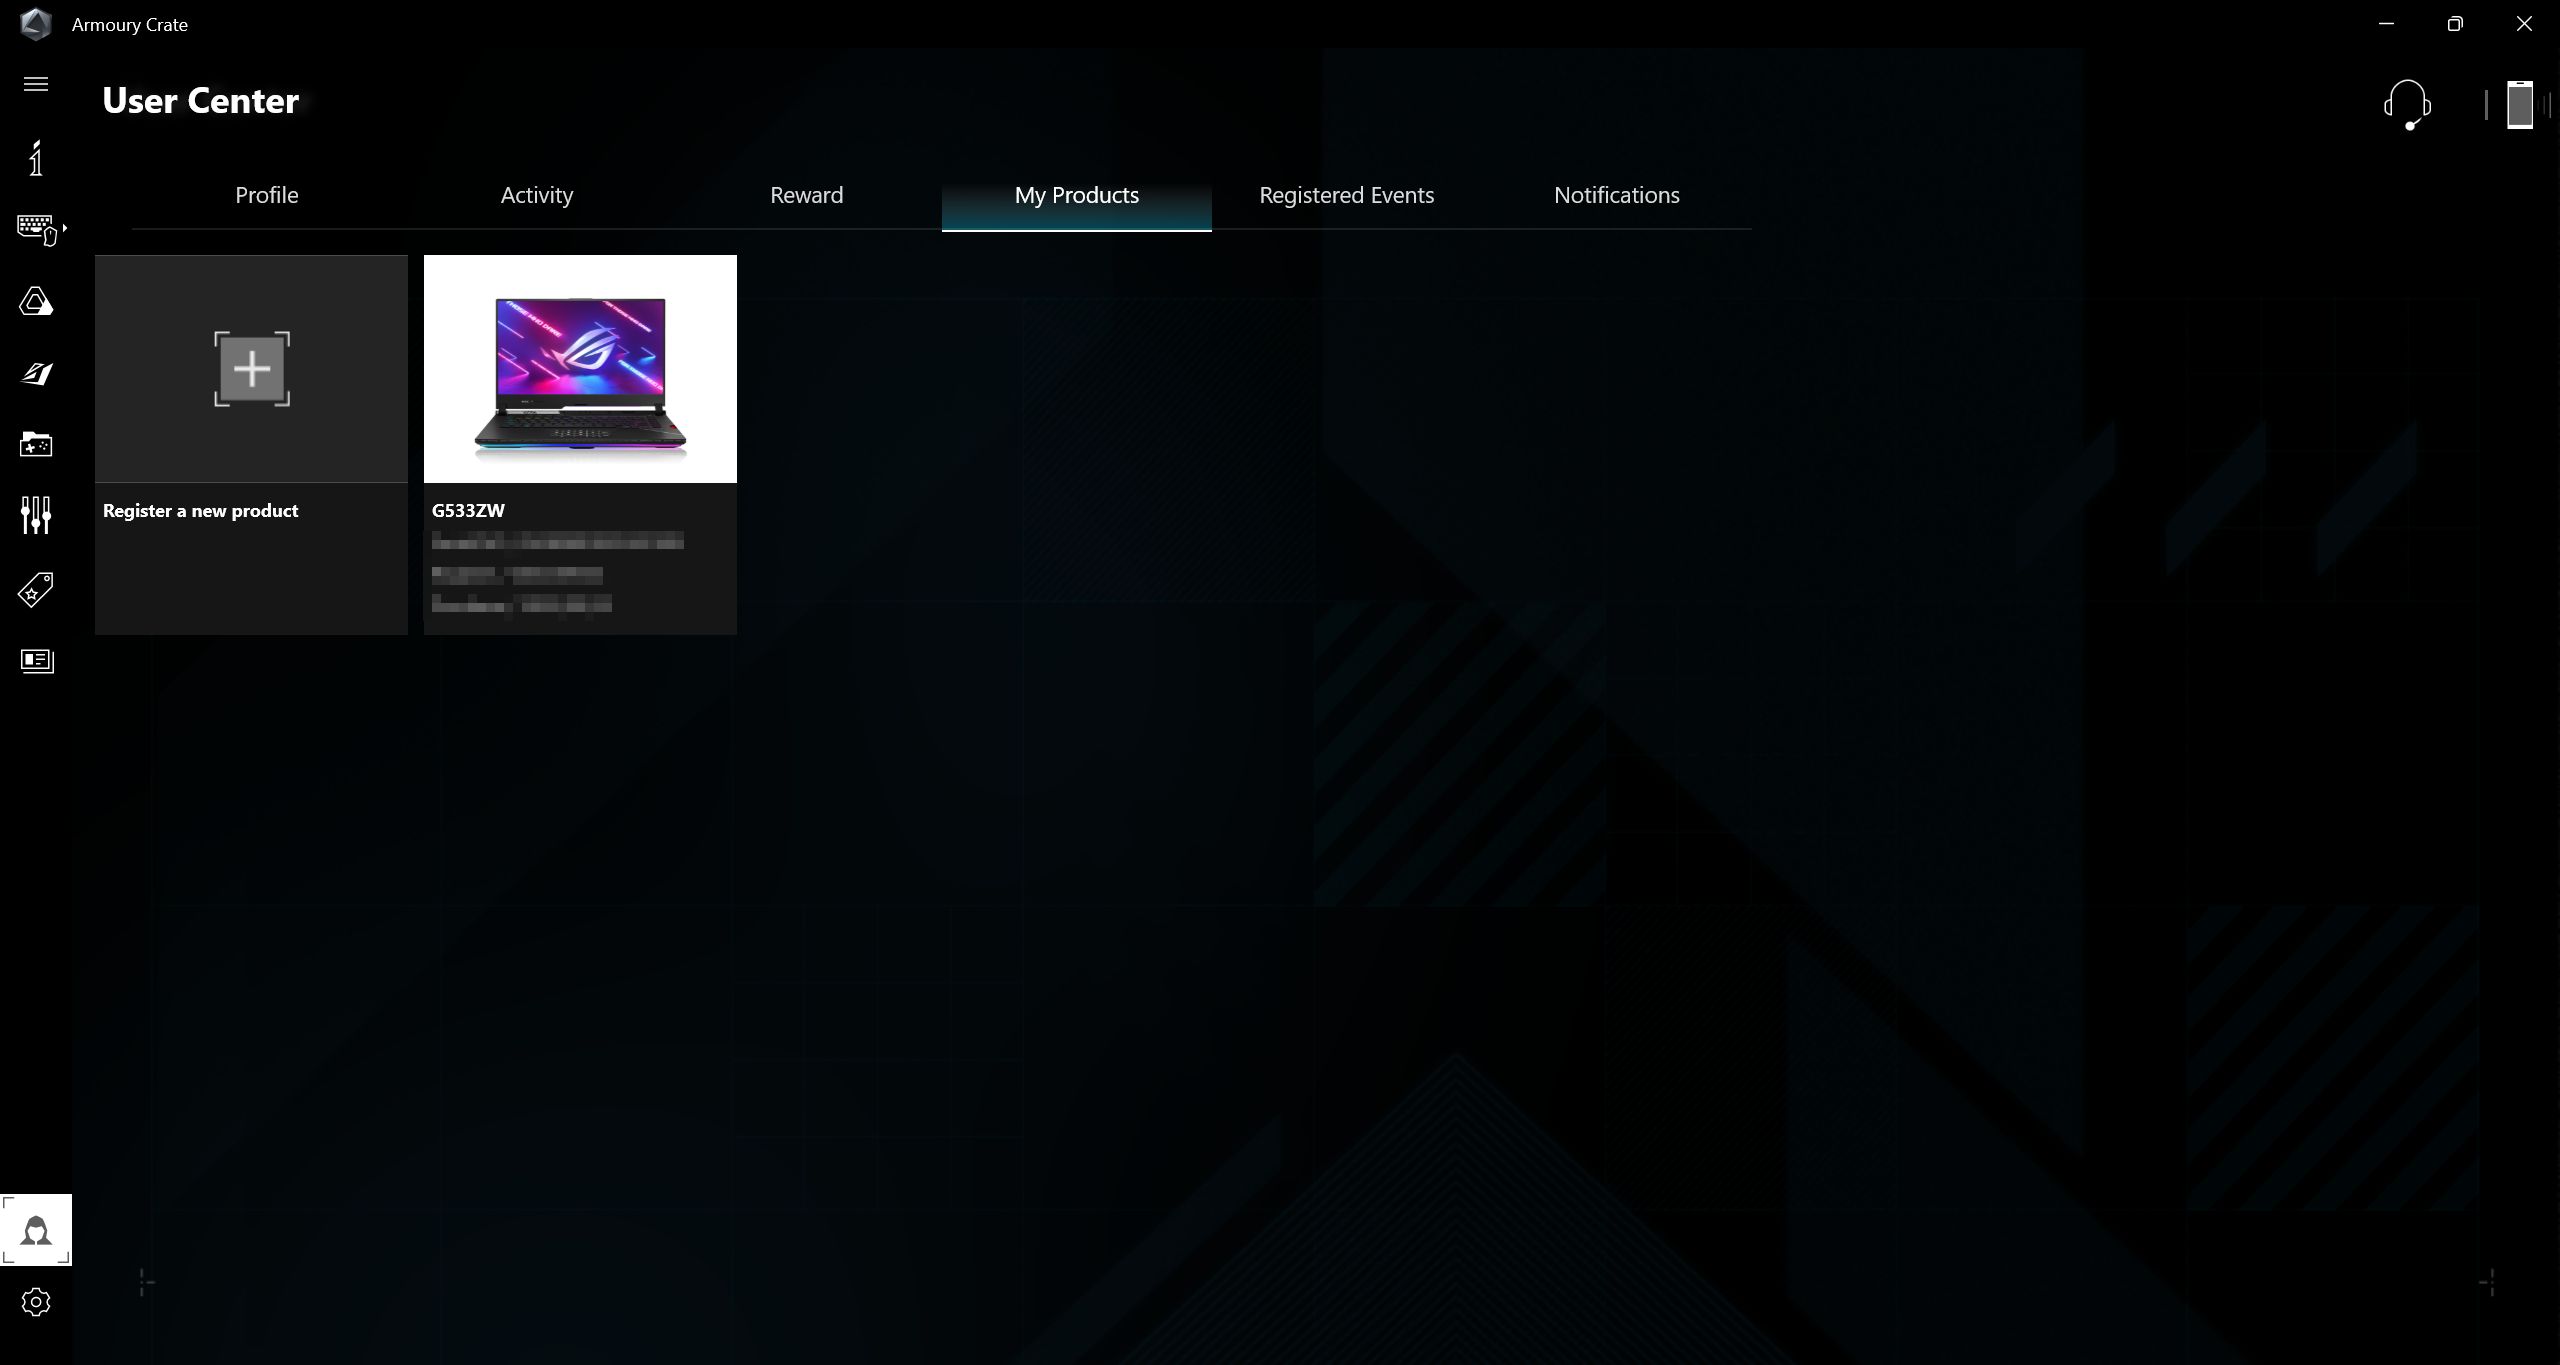
Task: Select the Activity menu item
Action: (x=535, y=195)
